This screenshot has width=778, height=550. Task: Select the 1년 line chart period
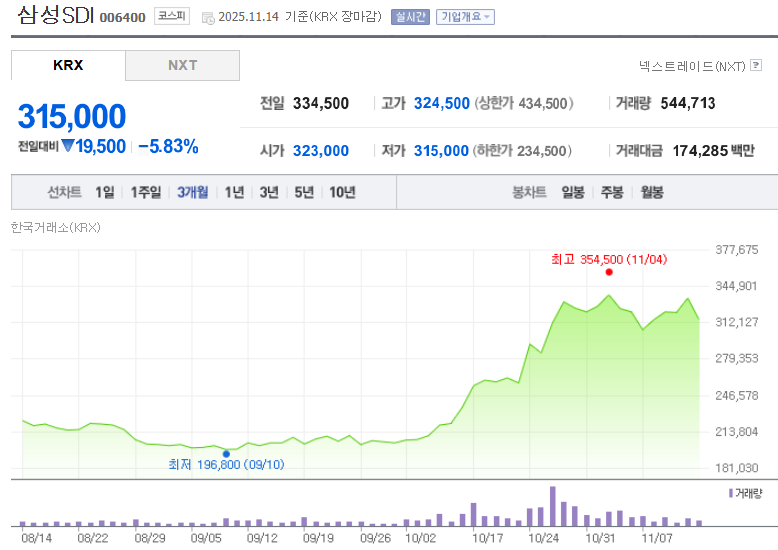[x=234, y=192]
